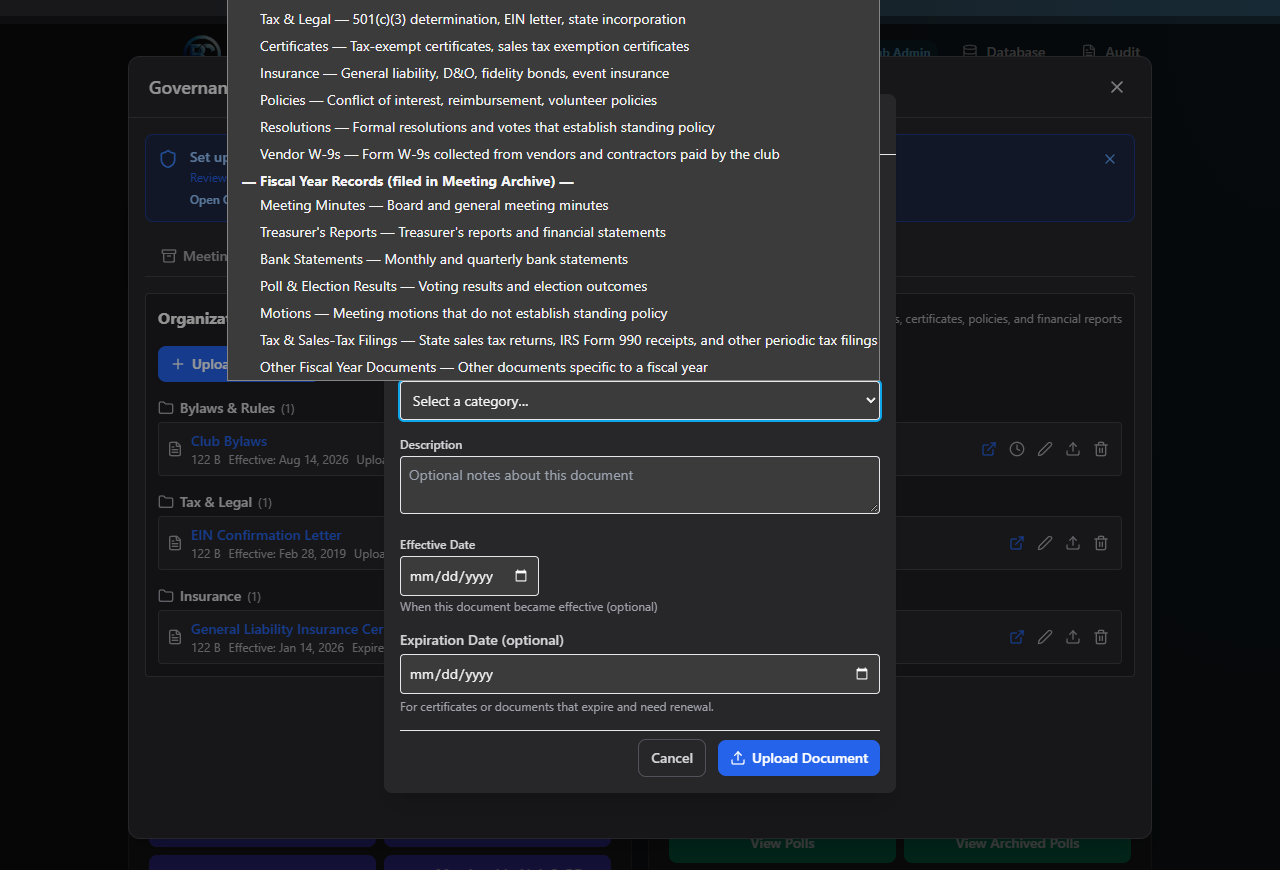
Task: Pick Other Fiscal Year Documents option
Action: [x=554, y=368]
